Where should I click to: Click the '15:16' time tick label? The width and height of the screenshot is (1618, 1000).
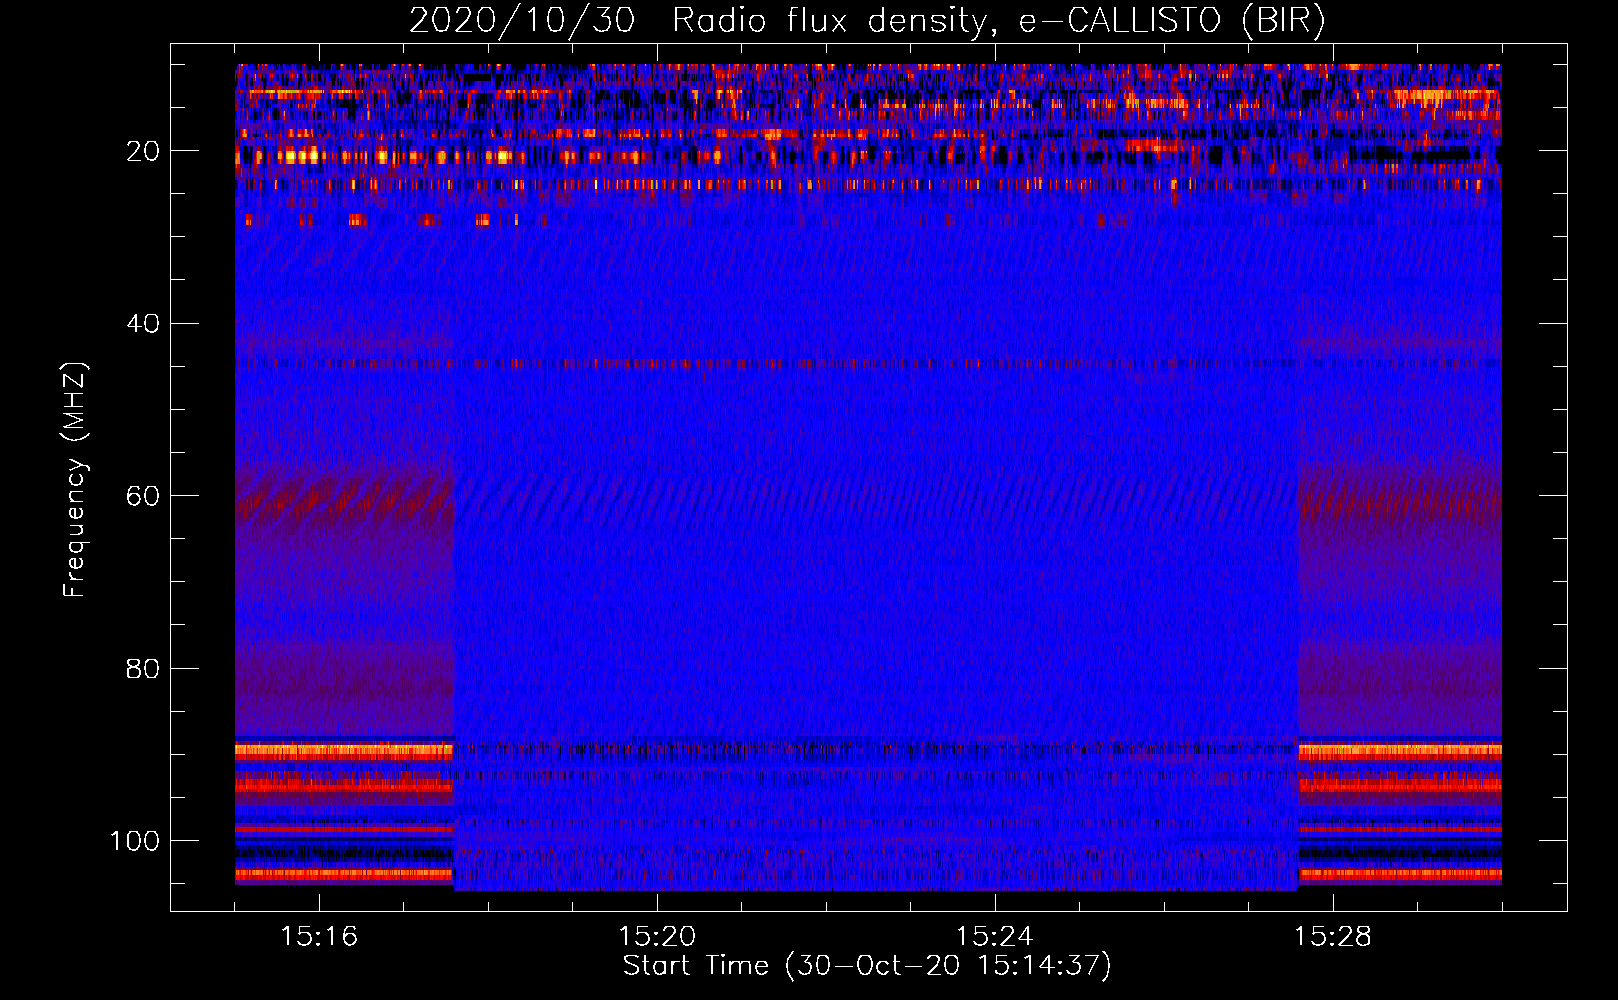tap(319, 937)
